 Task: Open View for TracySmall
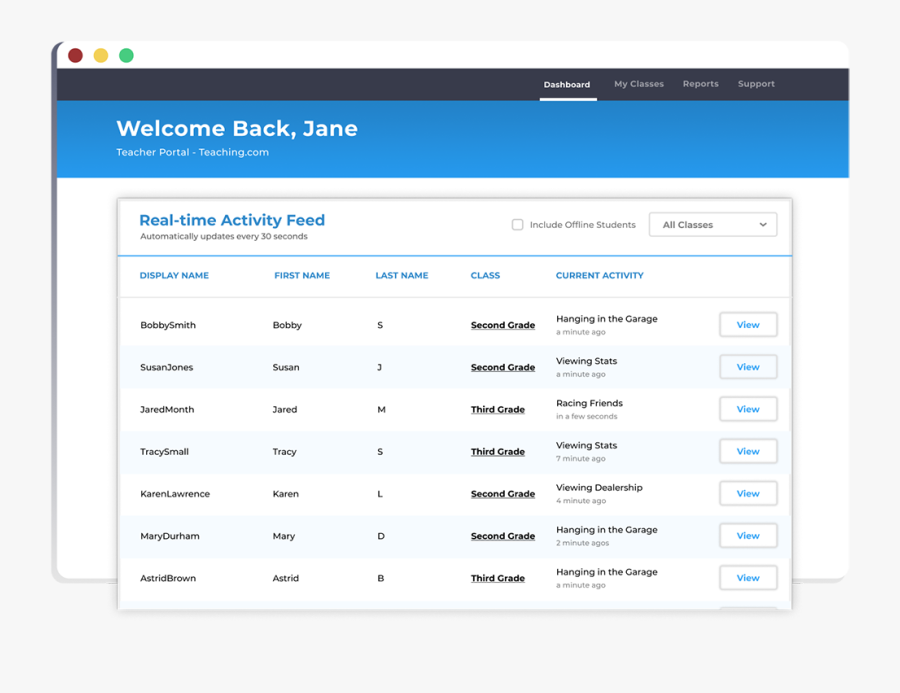(748, 452)
